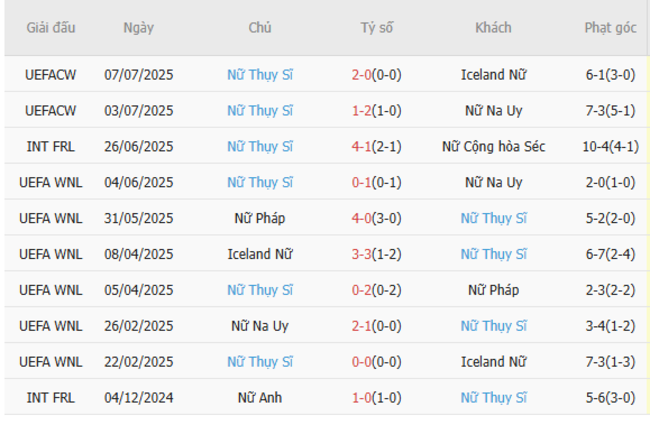650x425 pixels.
Task: Open the 'Nữ Anh' team link
Action: point(260,398)
